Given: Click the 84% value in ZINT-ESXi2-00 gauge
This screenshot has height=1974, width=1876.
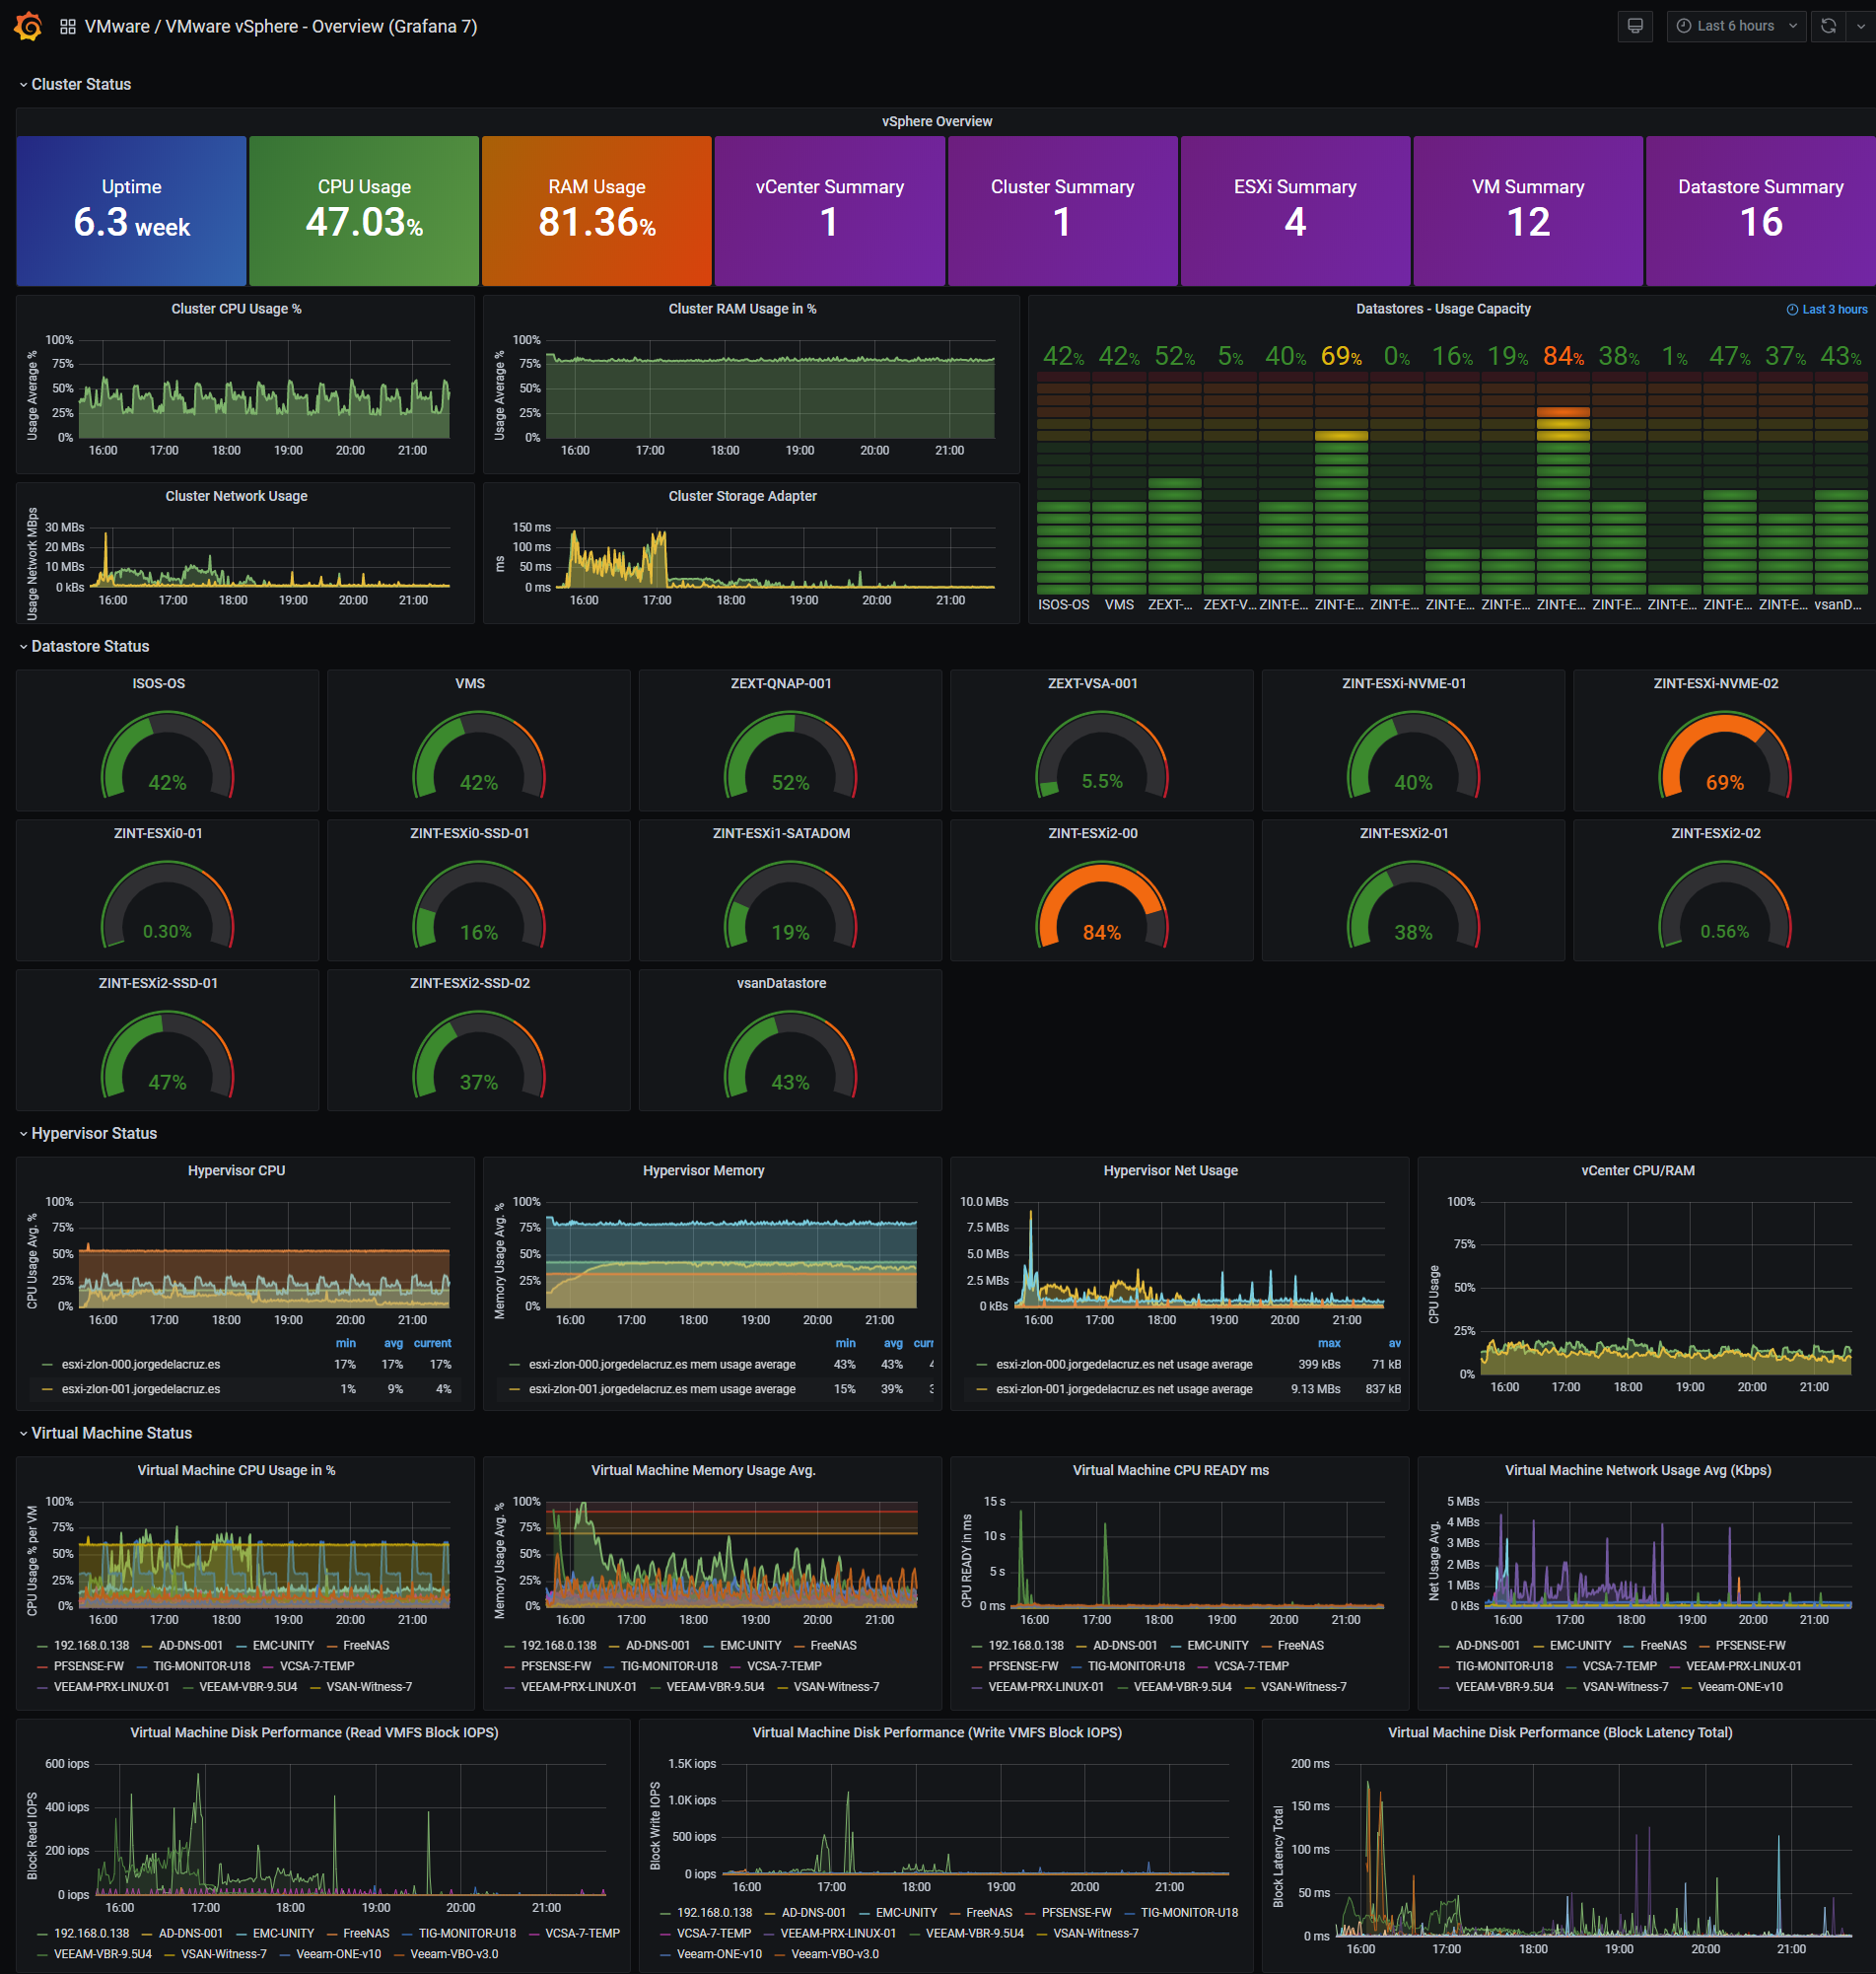Looking at the screenshot, I should (x=1101, y=932).
